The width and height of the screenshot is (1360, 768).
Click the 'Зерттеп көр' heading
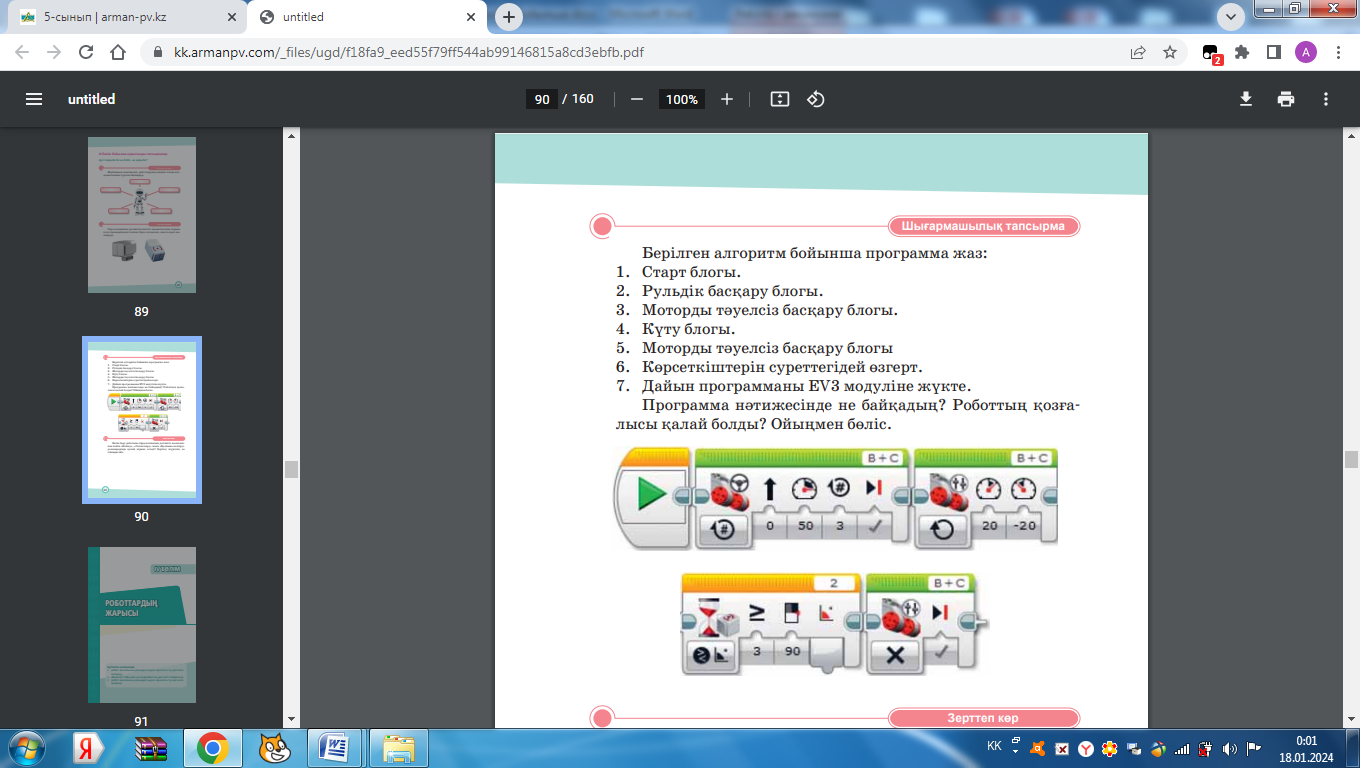click(984, 718)
